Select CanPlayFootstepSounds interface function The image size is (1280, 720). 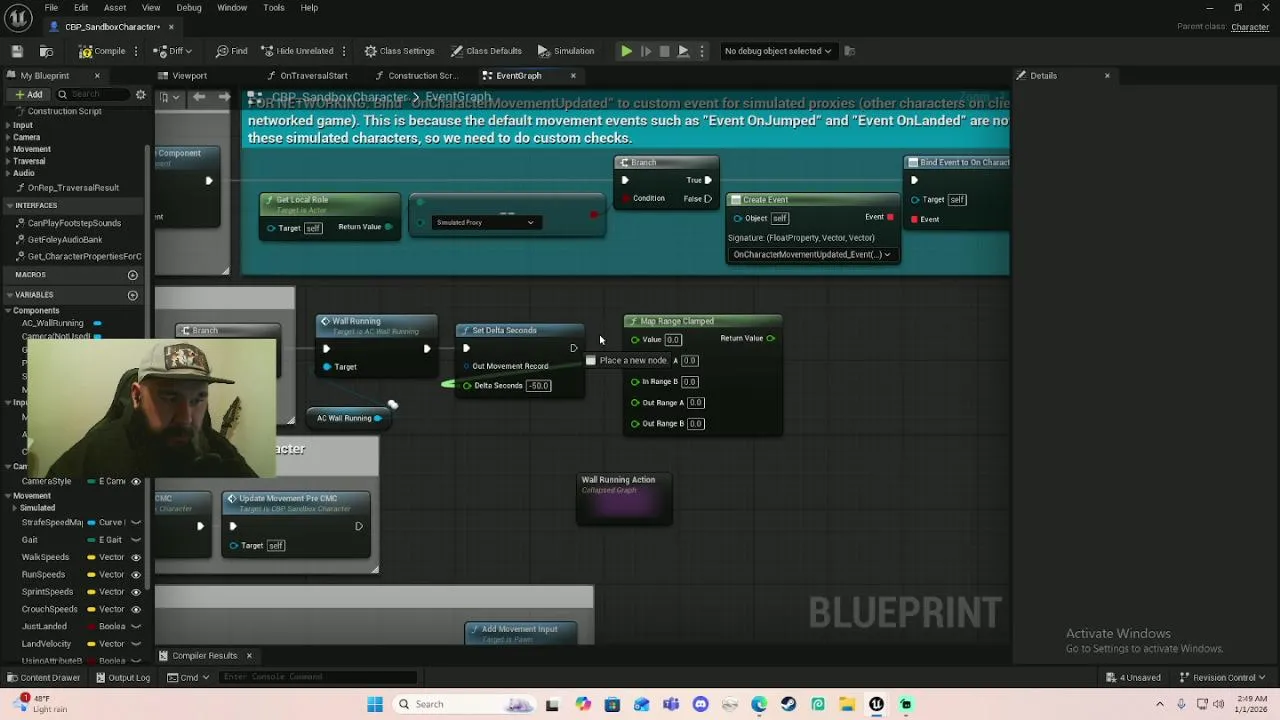coord(74,223)
